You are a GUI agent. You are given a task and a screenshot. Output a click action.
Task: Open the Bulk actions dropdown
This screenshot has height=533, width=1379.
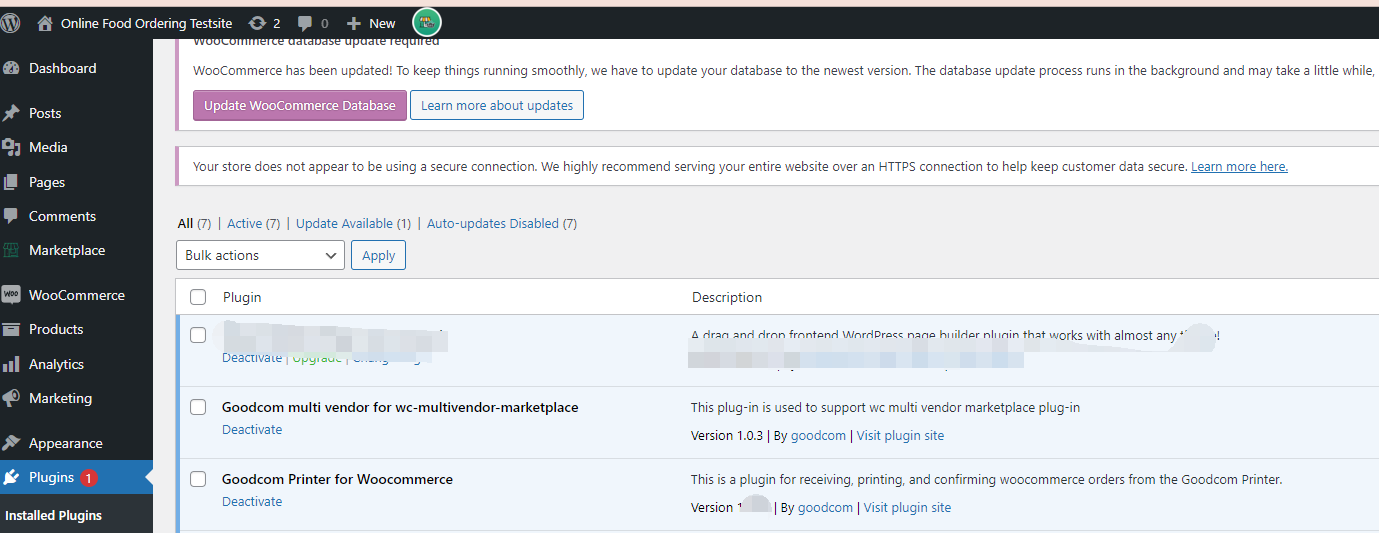260,255
